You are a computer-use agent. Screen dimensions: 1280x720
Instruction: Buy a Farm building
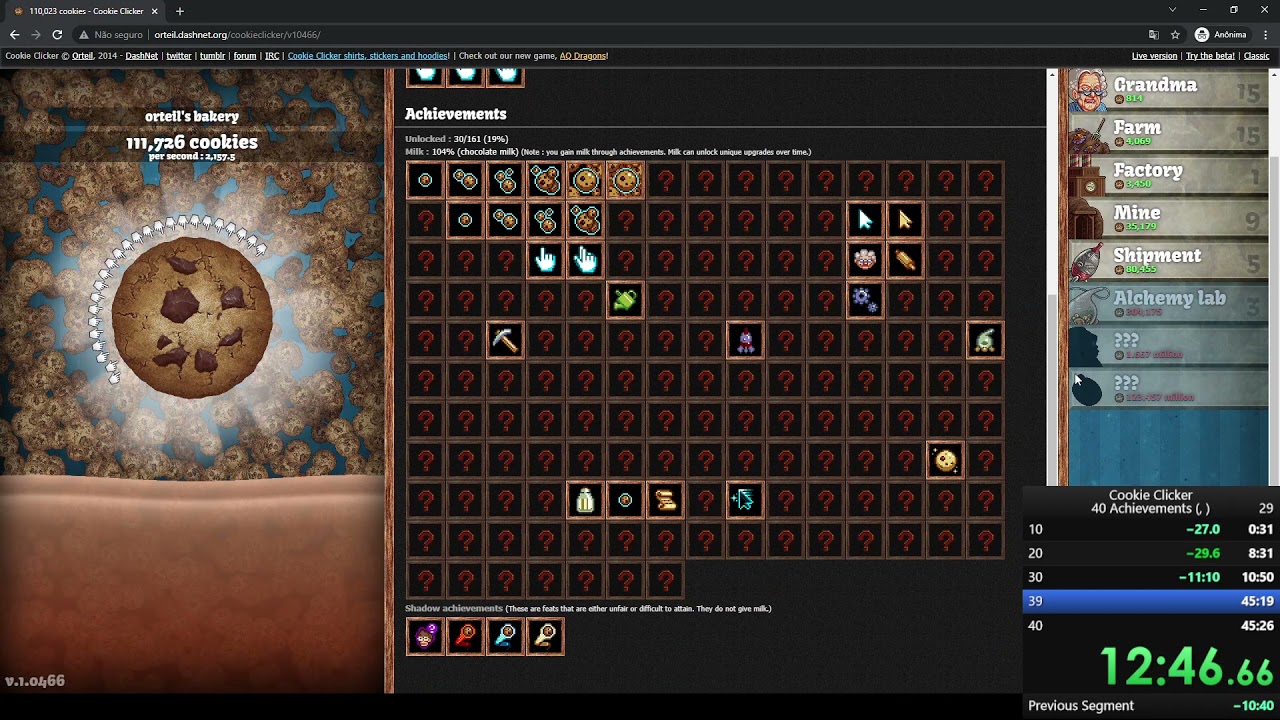tap(1168, 134)
